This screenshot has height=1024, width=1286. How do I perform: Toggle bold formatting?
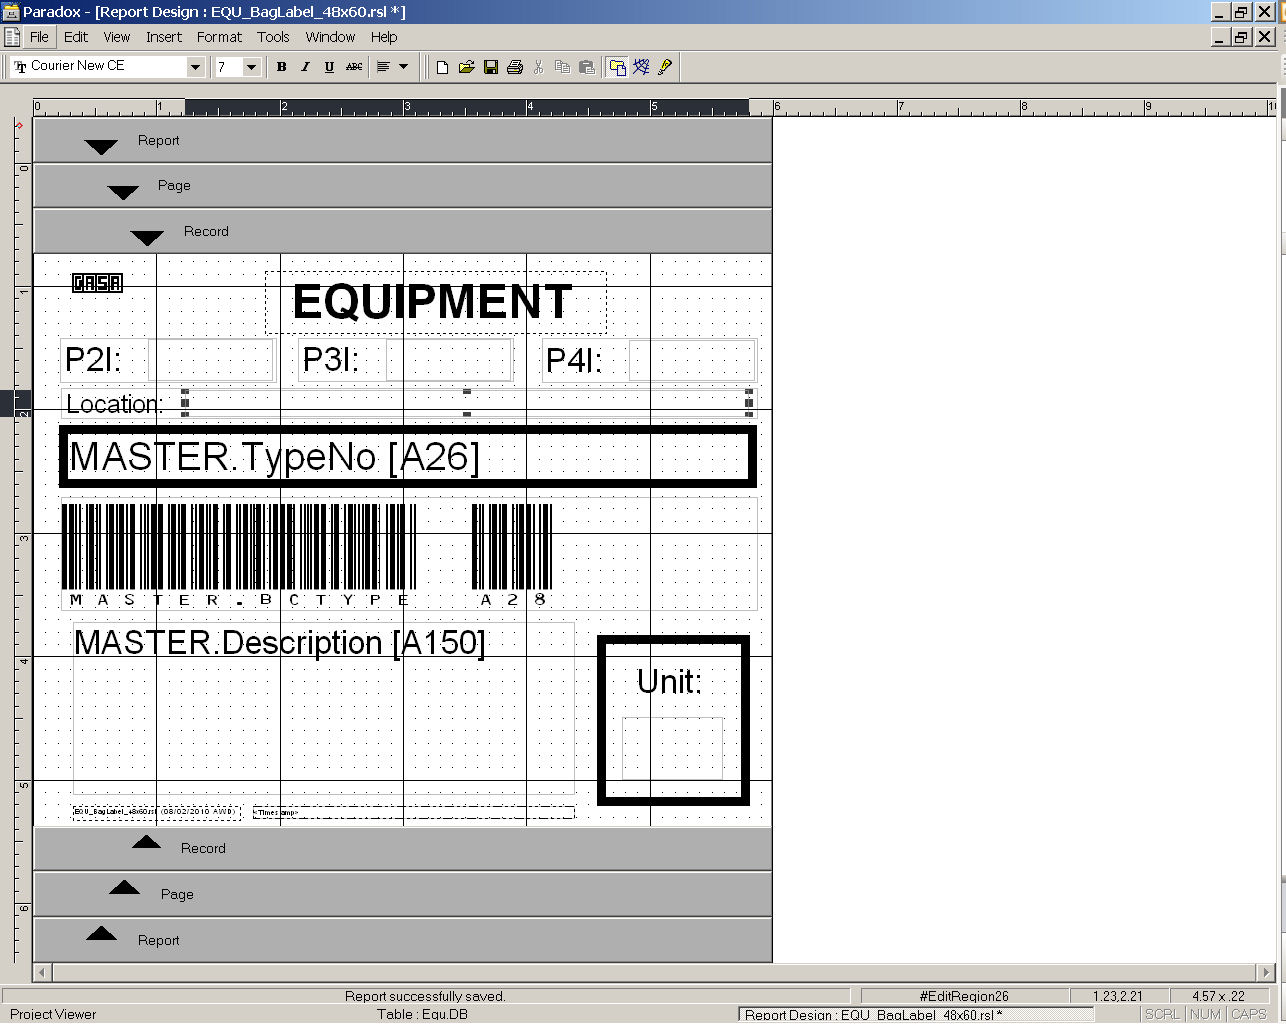pos(282,67)
